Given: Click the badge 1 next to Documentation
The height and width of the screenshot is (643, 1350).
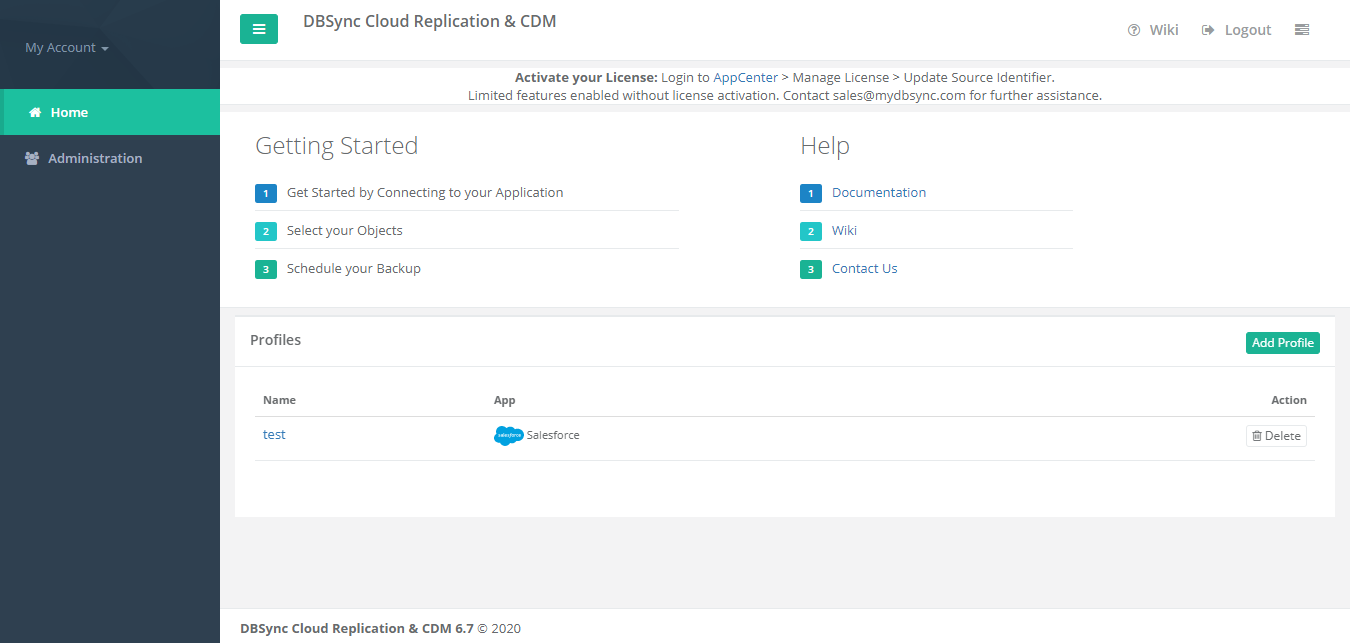Looking at the screenshot, I should click(810, 193).
